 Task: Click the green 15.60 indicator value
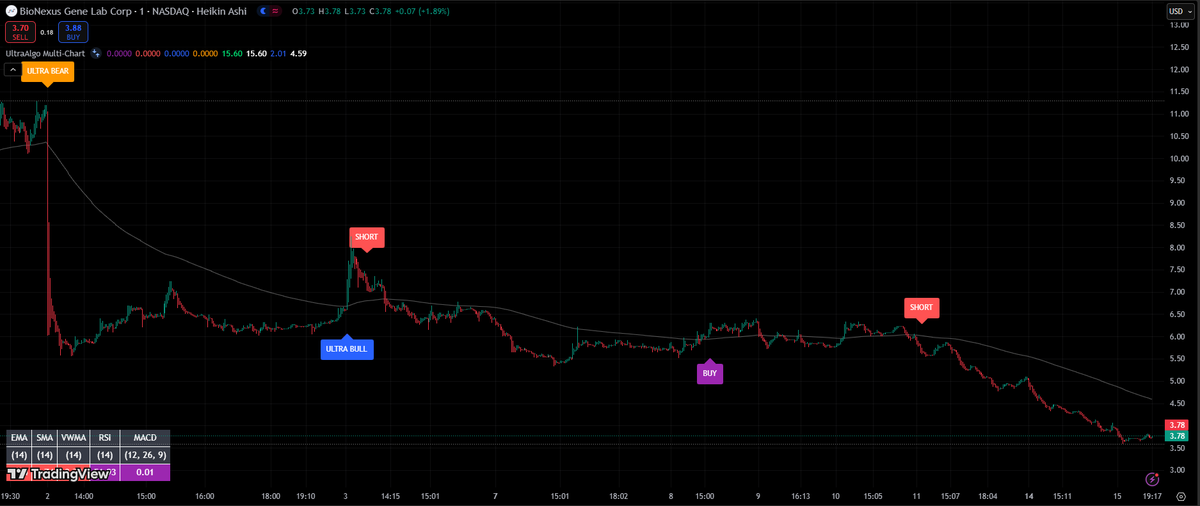coord(231,53)
